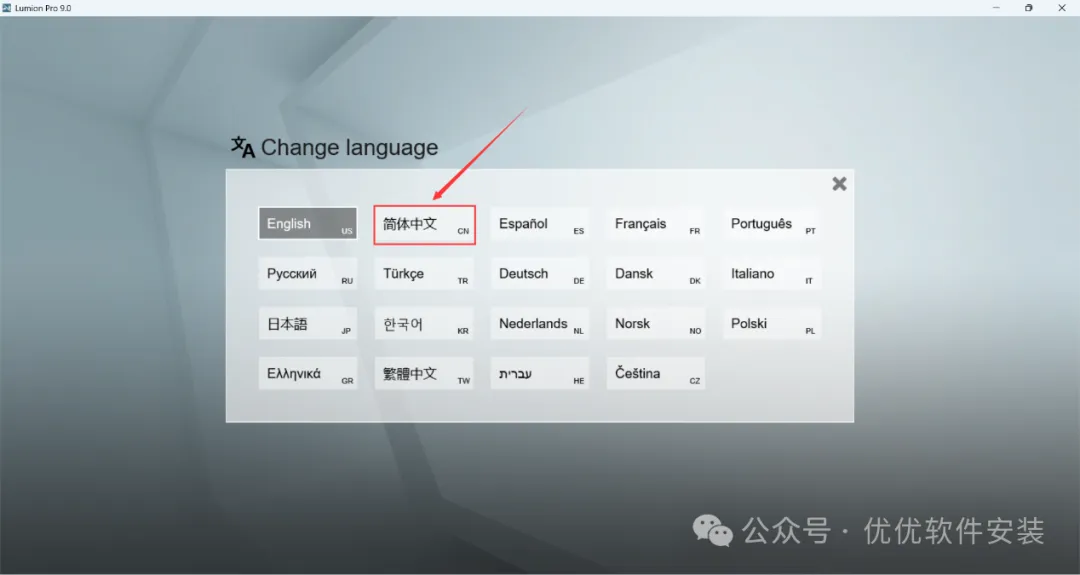Pick Norsk language
1080x575 pixels.
coord(655,324)
